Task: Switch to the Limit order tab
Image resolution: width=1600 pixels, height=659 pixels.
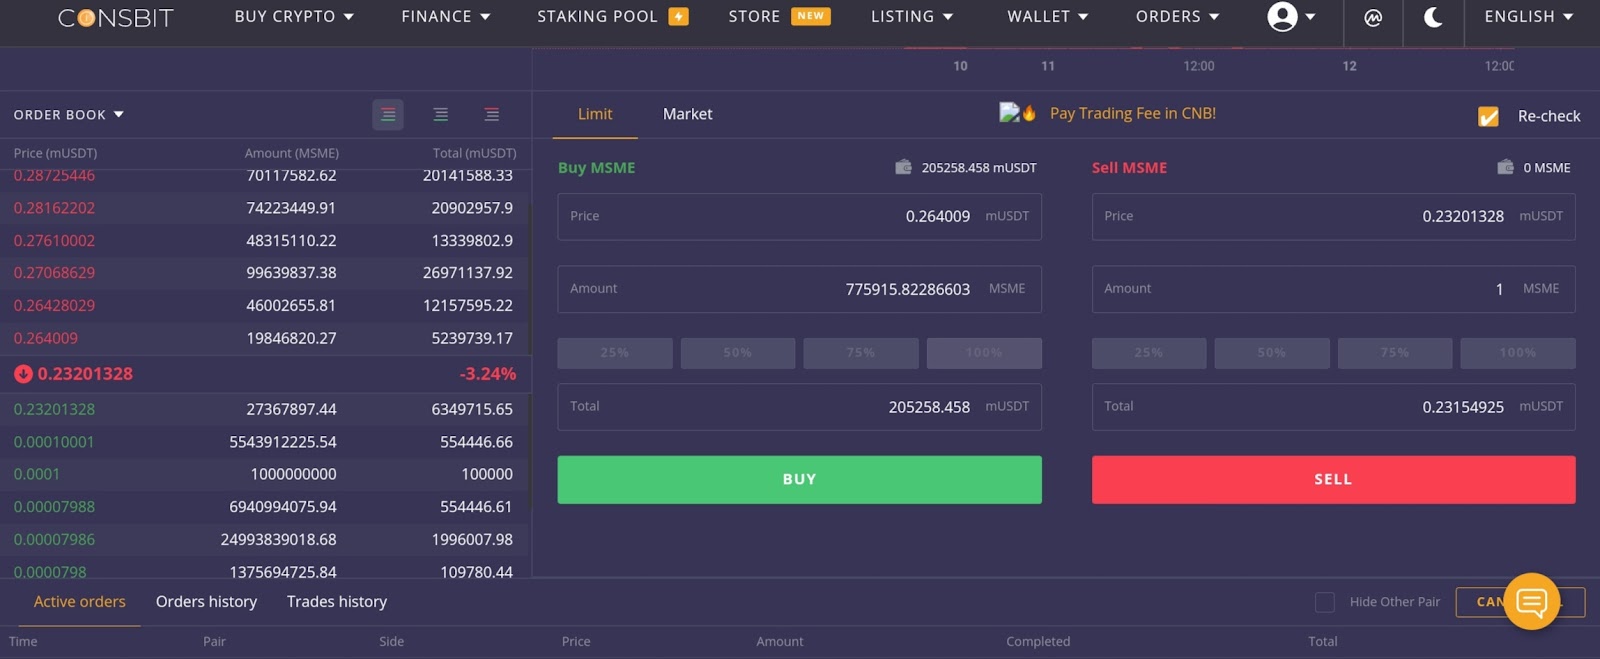Action: coord(595,114)
